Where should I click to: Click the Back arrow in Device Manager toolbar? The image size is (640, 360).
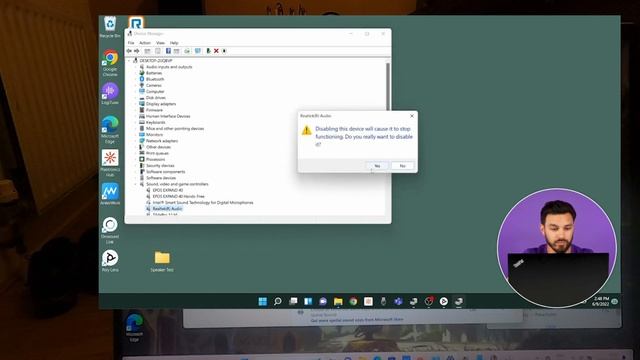pos(129,51)
